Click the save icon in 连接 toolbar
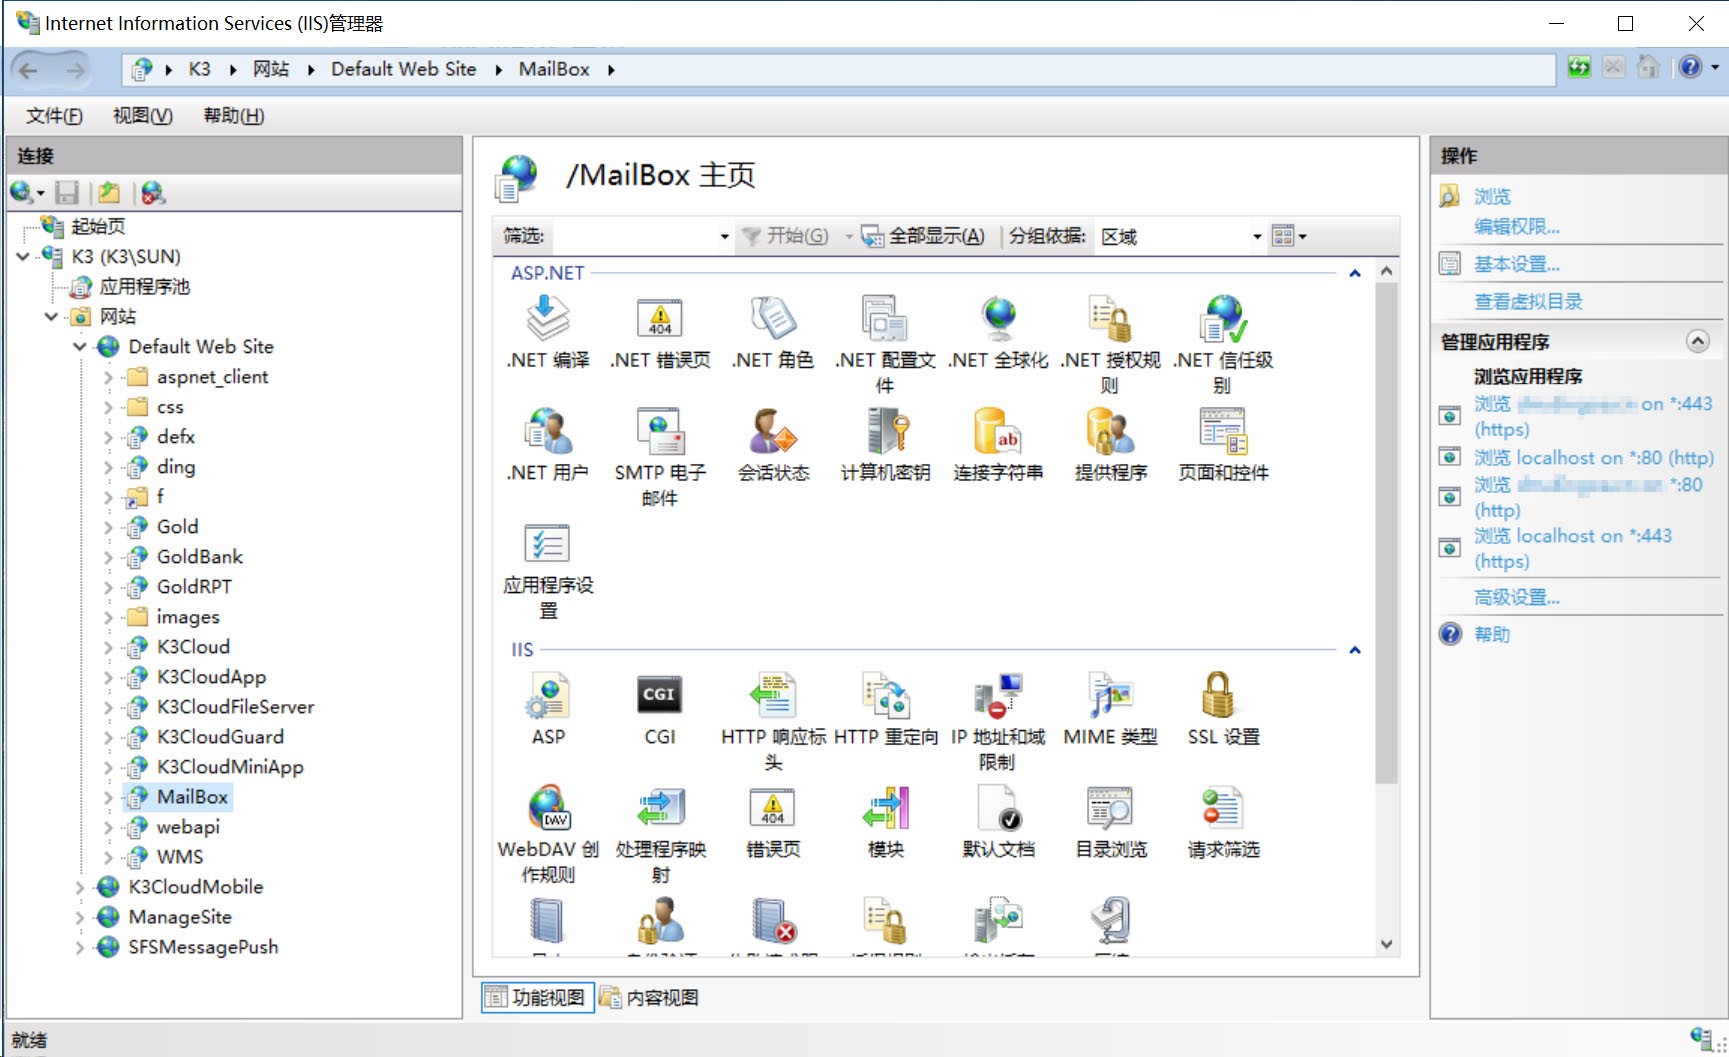 click(x=67, y=193)
